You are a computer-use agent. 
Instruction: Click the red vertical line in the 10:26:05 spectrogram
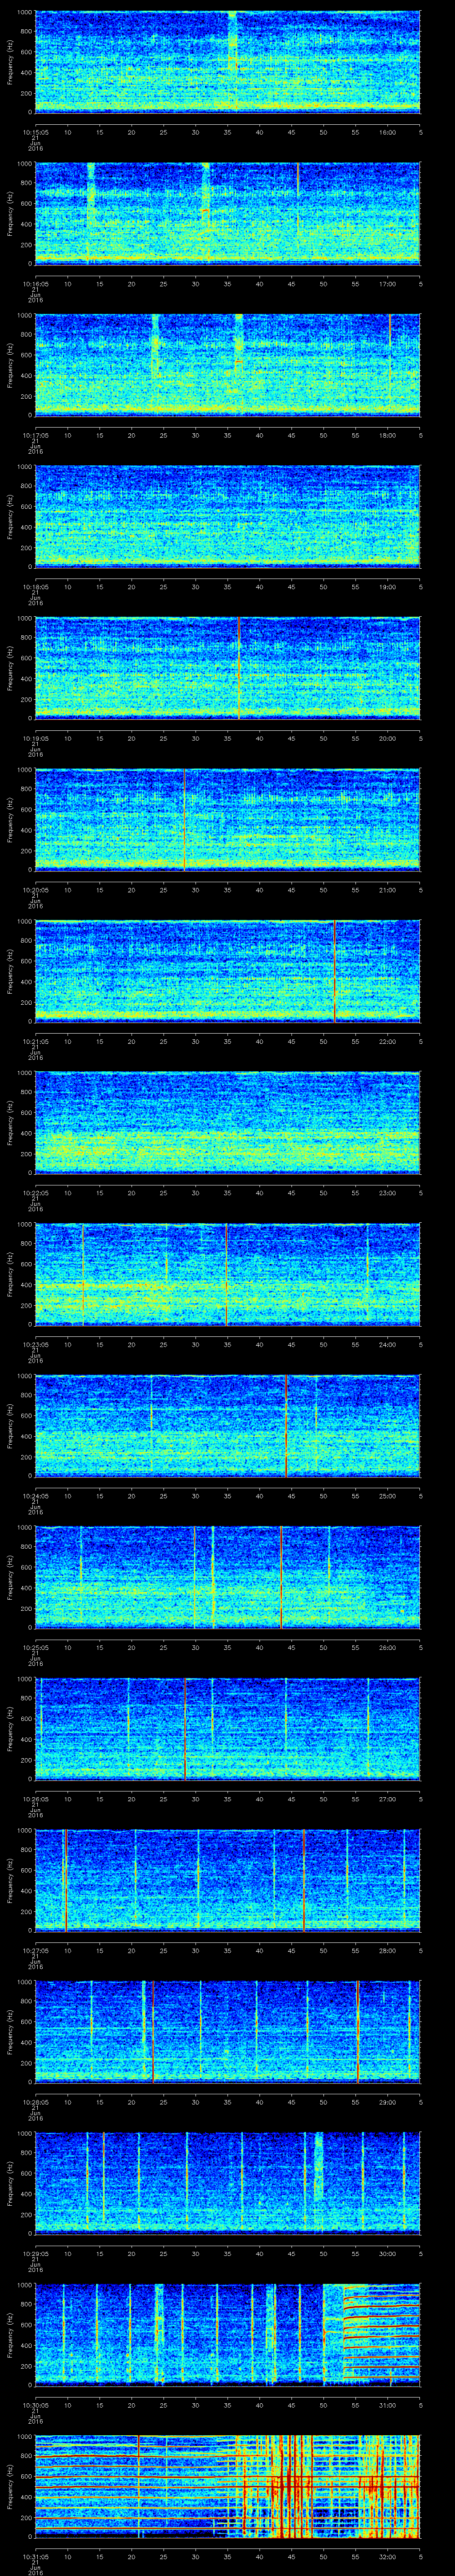[185, 1728]
